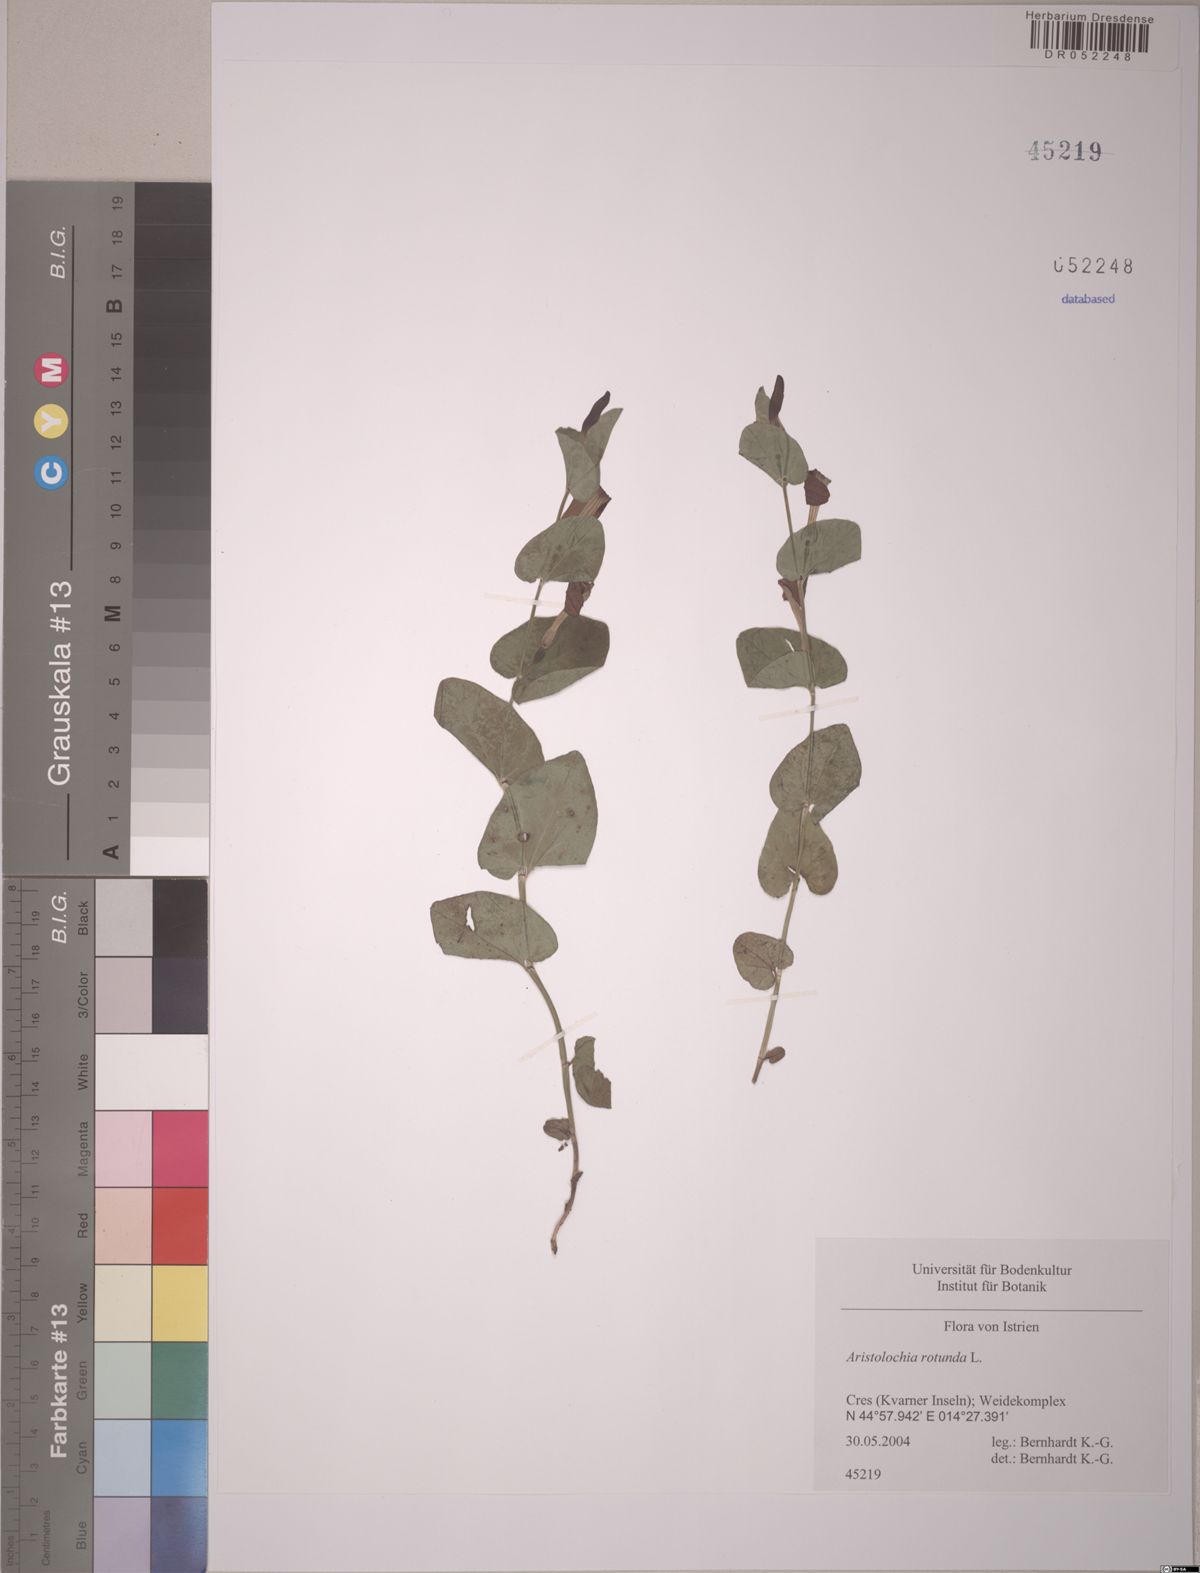Click the red M circle on grayscale card

tap(52, 372)
